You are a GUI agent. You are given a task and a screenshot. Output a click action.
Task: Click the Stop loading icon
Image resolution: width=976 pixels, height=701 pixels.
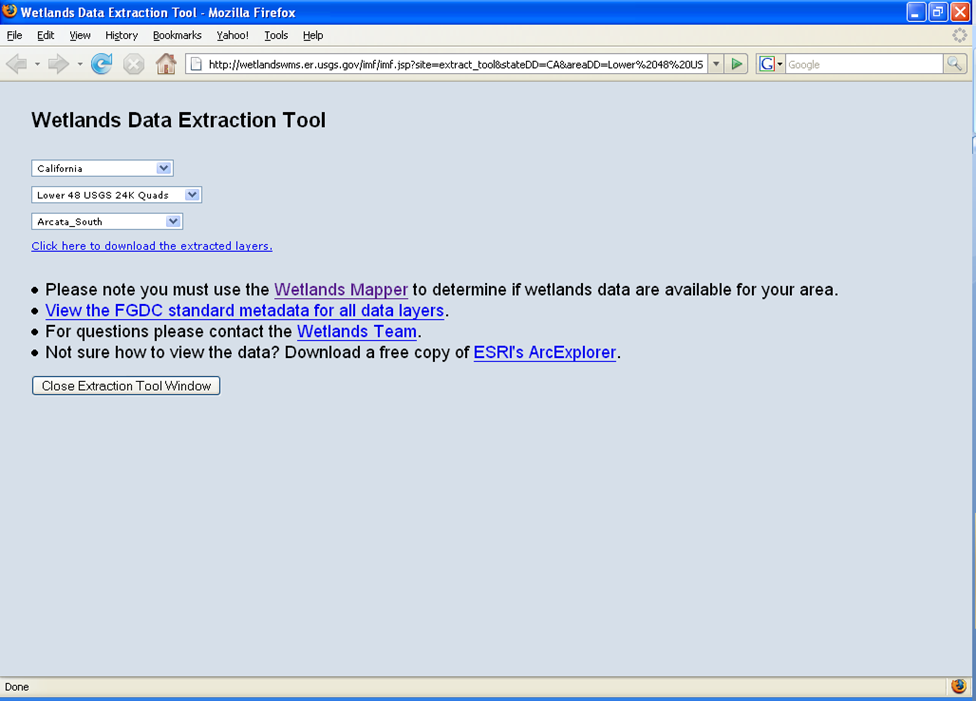tap(133, 63)
